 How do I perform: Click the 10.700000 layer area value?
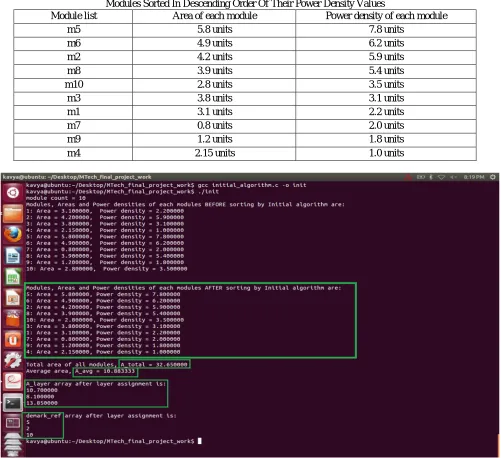pyautogui.click(x=42, y=390)
